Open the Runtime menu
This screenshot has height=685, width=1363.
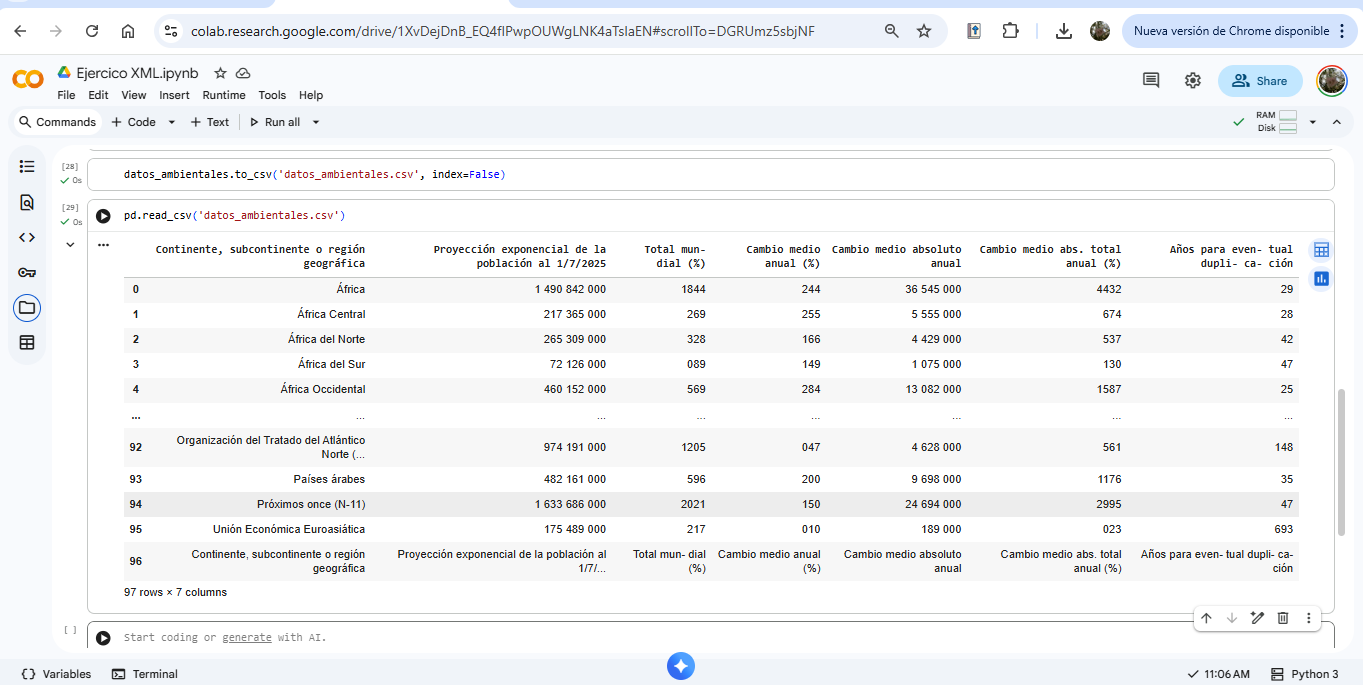click(224, 95)
